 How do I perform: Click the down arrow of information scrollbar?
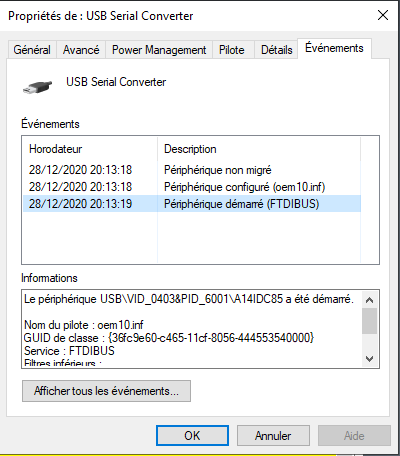pos(369,359)
